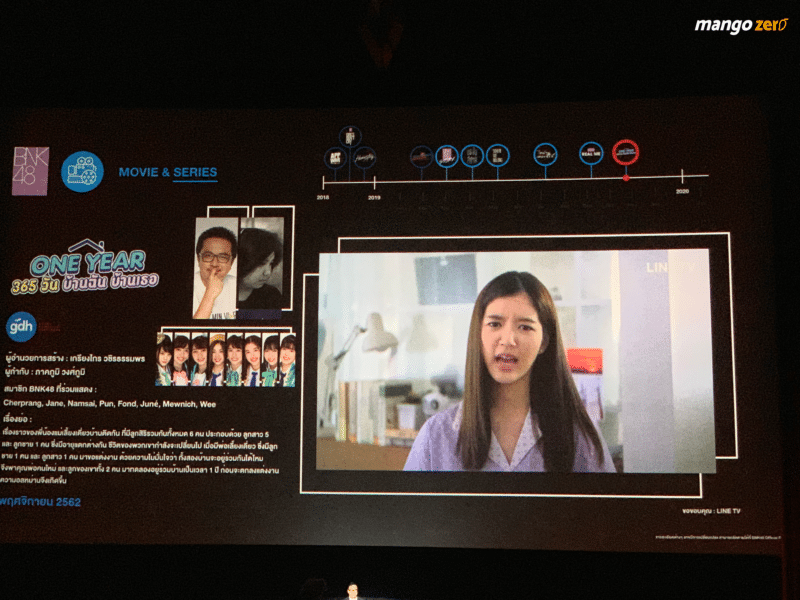Viewport: 800px width, 600px height.
Task: Click the LINE TV credit text
Action: 711,511
